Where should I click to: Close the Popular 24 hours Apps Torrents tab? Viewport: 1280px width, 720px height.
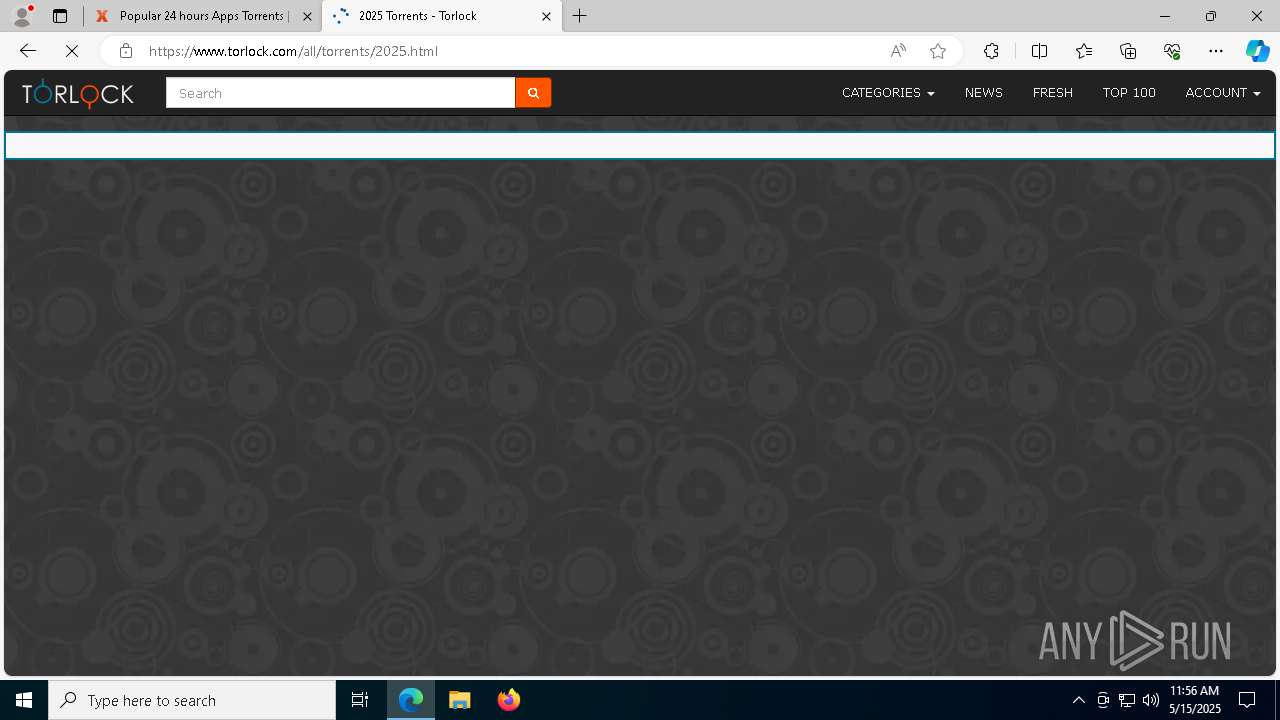pyautogui.click(x=307, y=16)
